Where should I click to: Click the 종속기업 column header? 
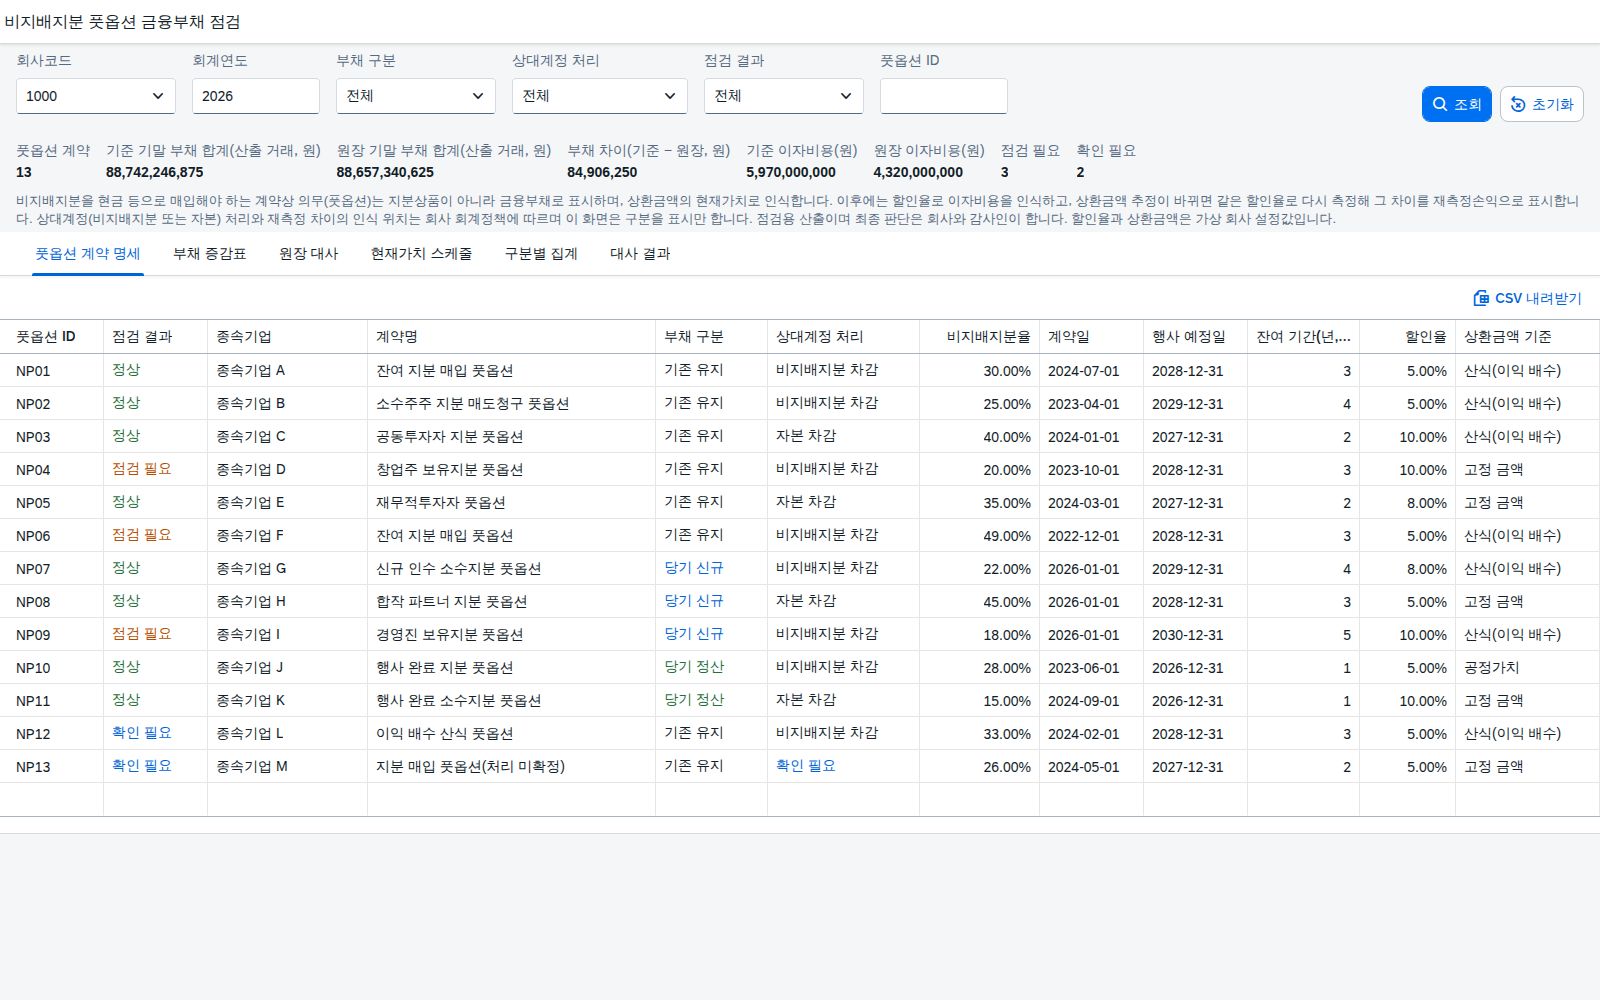[287, 337]
